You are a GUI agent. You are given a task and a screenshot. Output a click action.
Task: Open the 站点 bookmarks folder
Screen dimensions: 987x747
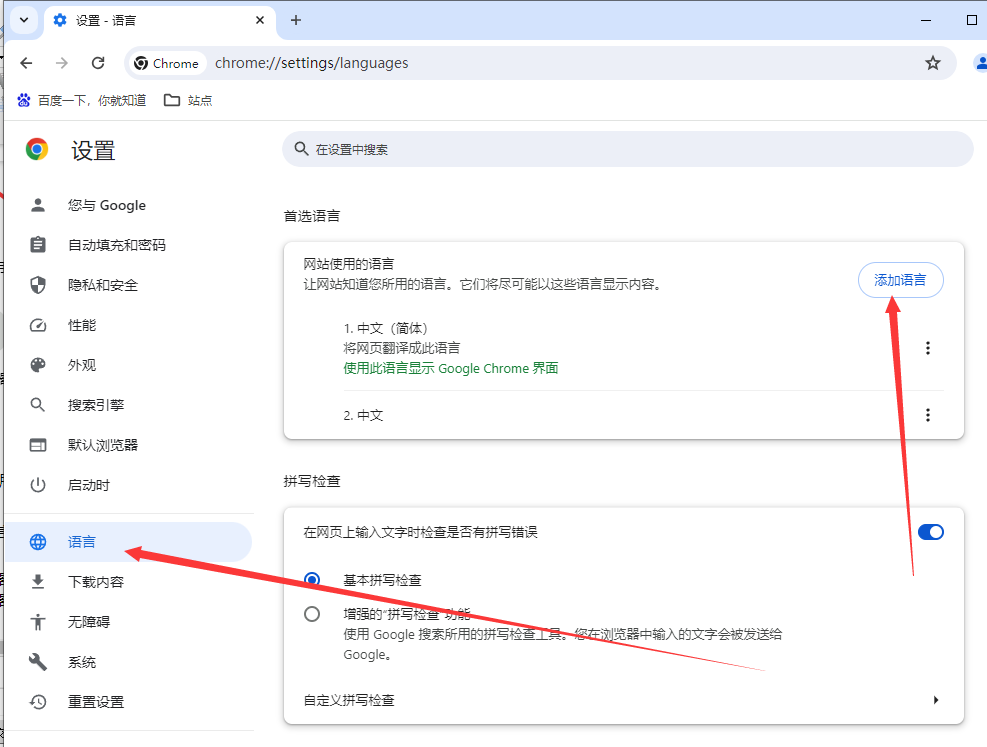[x=188, y=100]
